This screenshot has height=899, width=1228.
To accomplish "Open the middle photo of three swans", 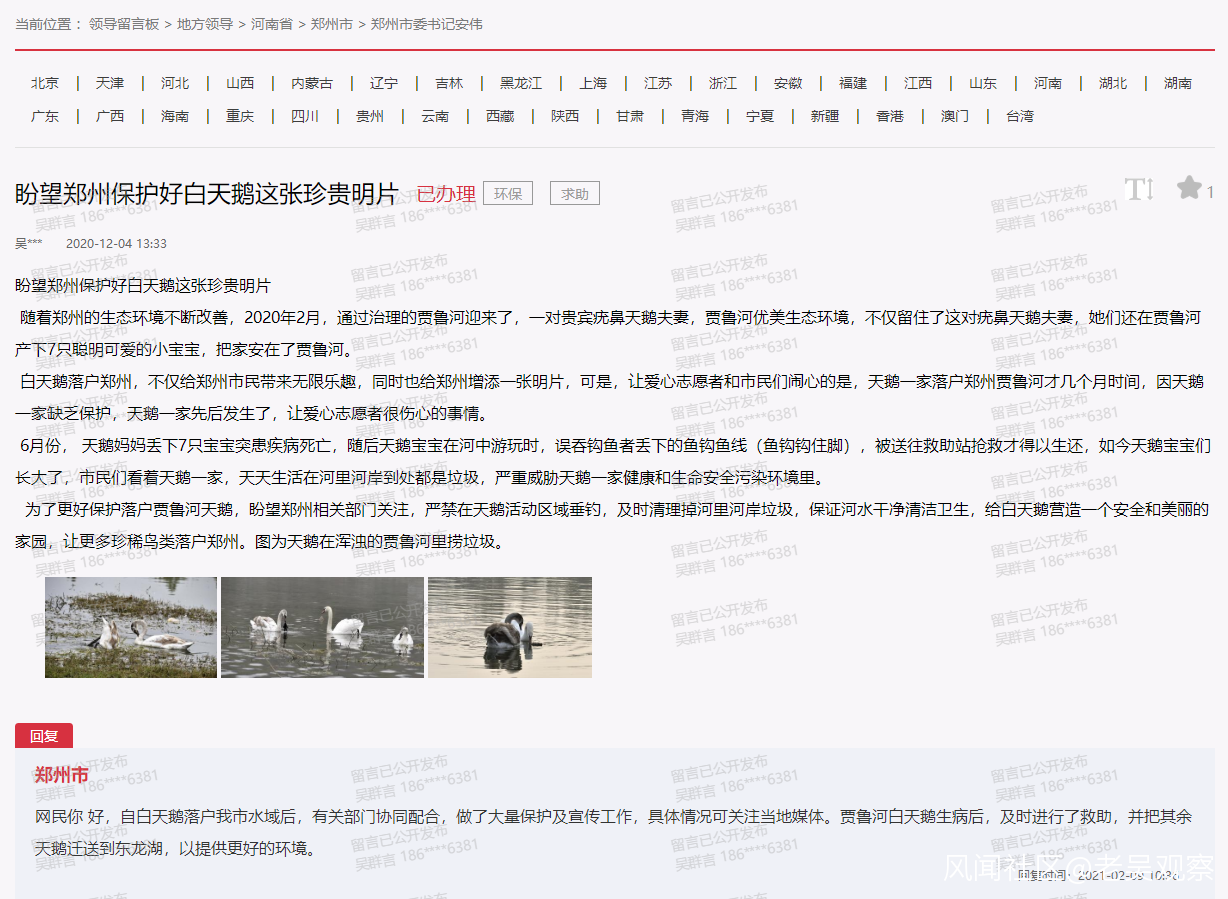I will pyautogui.click(x=322, y=627).
